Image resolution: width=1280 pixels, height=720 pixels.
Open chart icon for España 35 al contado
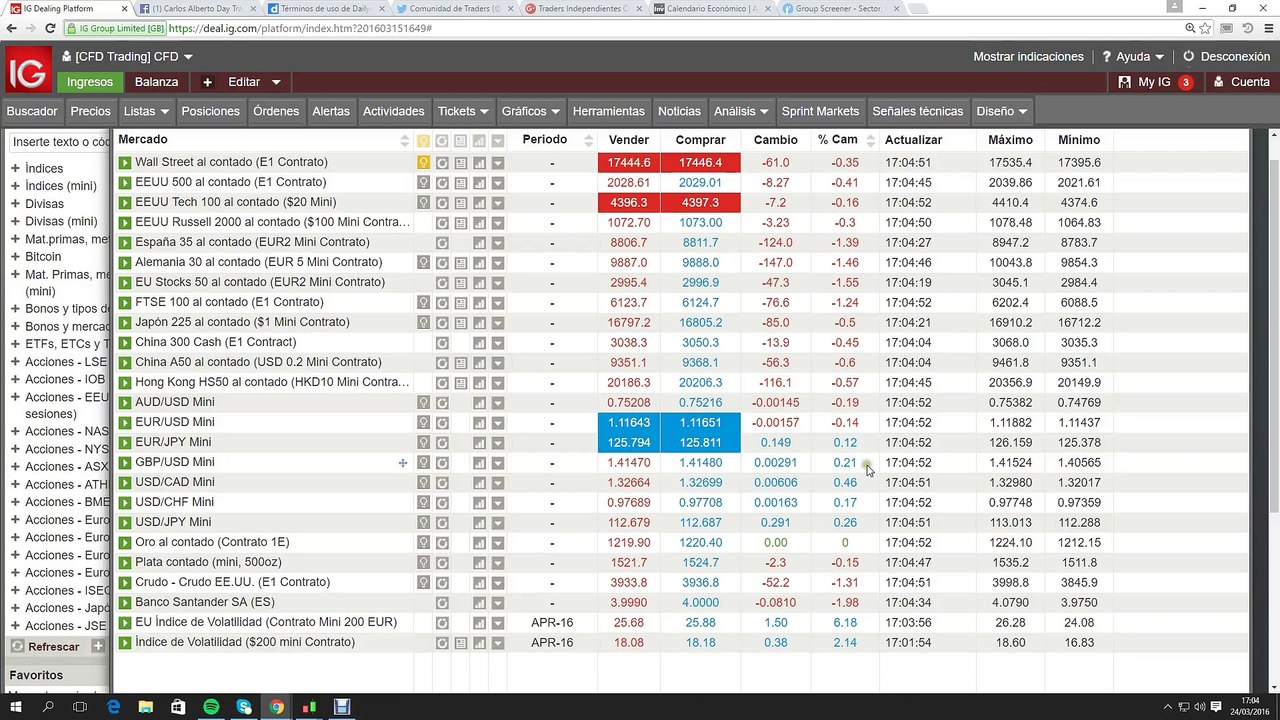[479, 242]
